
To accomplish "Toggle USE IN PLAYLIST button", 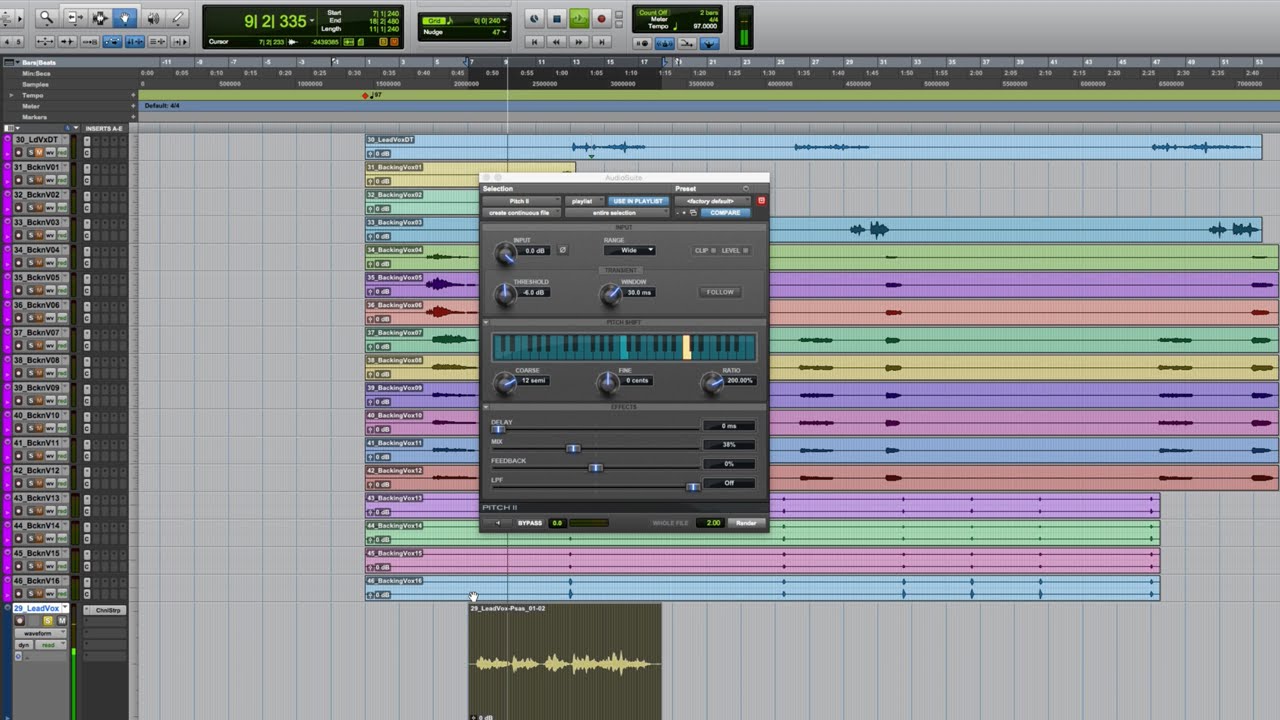I will 638,201.
